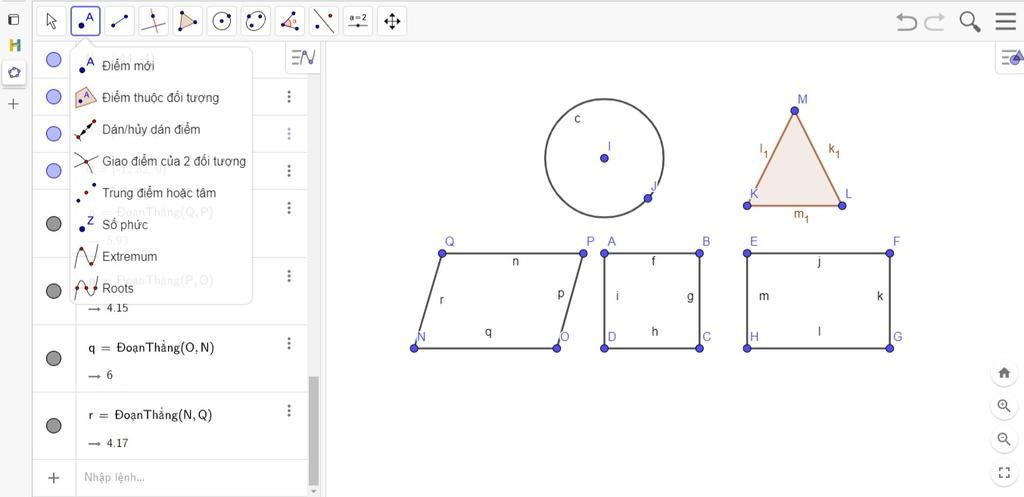The width and height of the screenshot is (1024, 497).
Task: Open the Tools view with H icon
Action: (x=14, y=45)
